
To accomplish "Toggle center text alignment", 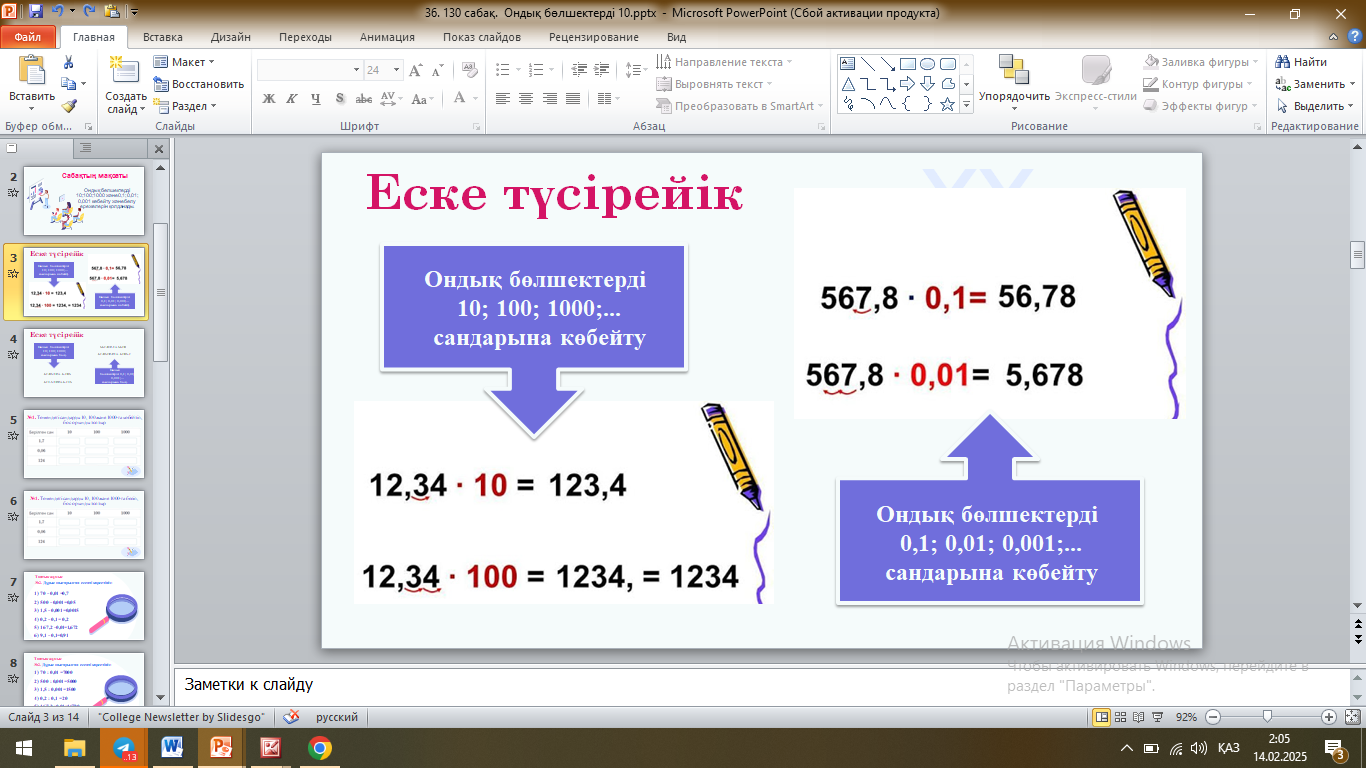I will point(525,98).
